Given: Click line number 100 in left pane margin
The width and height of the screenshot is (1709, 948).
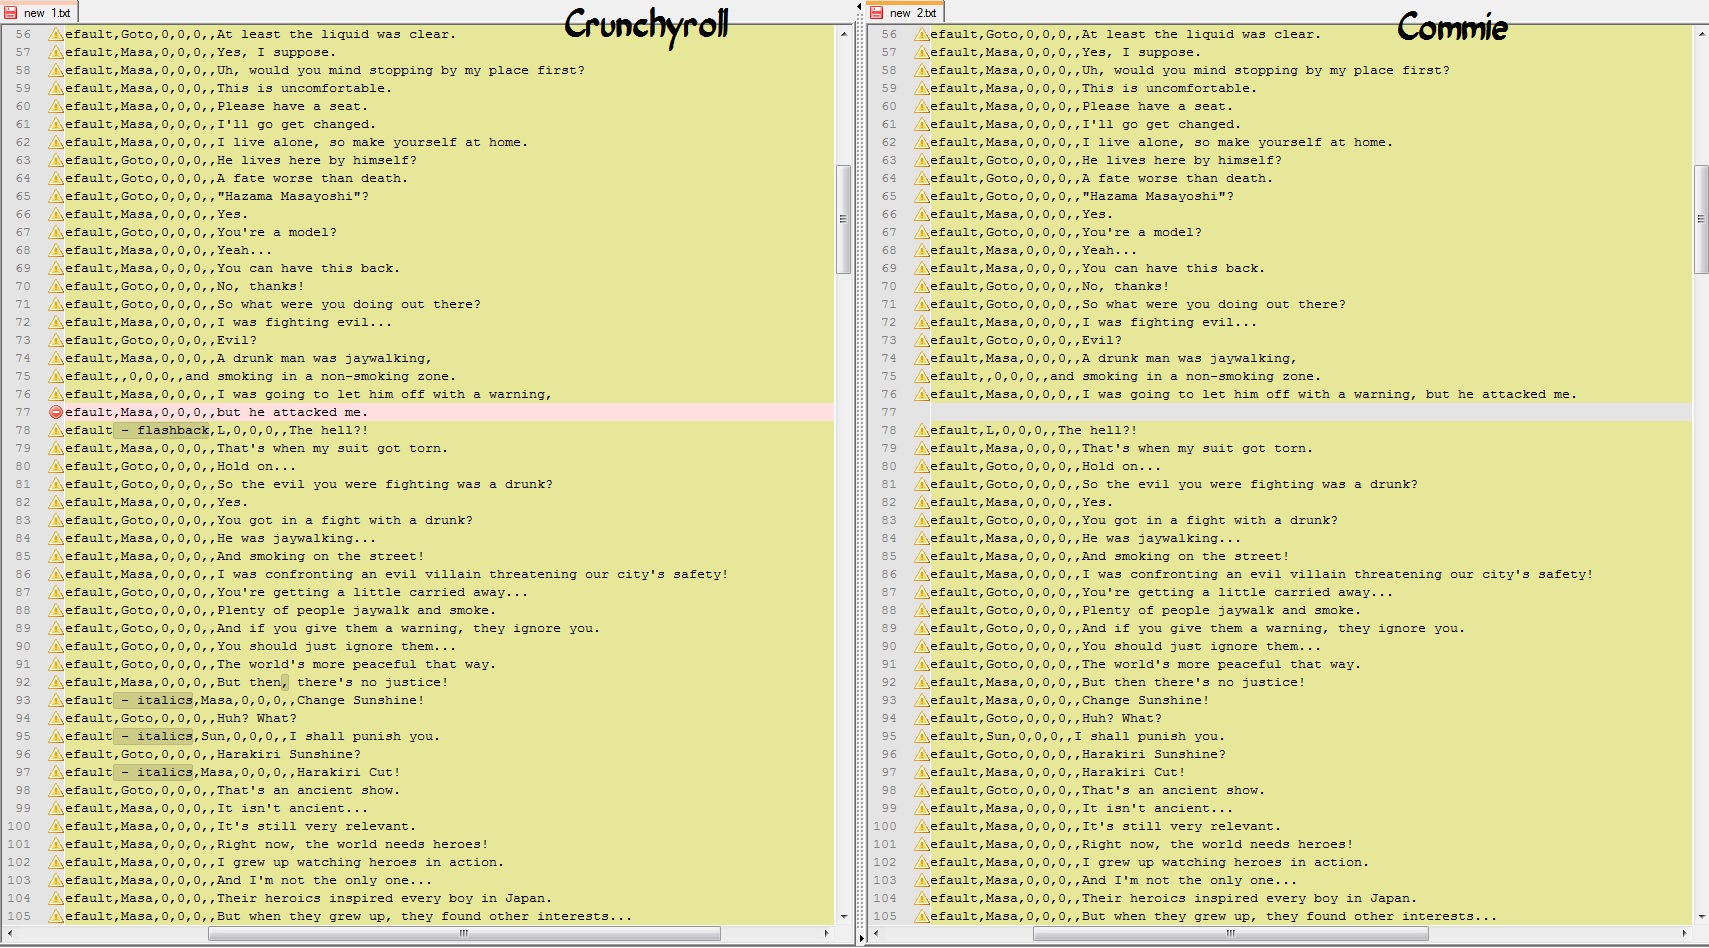Looking at the screenshot, I should click(x=19, y=826).
